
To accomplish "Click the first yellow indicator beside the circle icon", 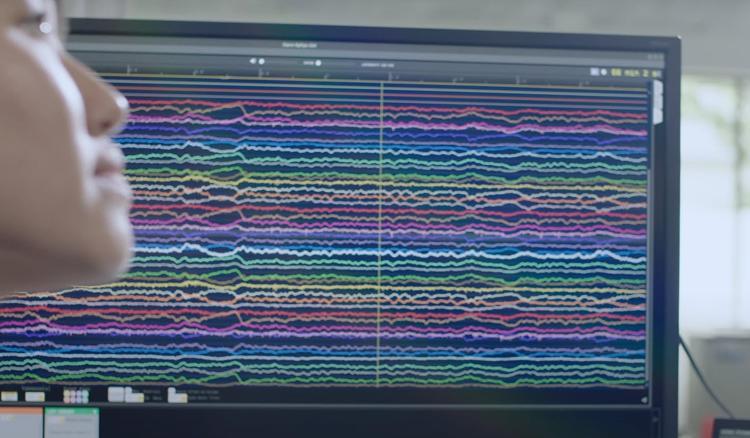I will pyautogui.click(x=614, y=72).
